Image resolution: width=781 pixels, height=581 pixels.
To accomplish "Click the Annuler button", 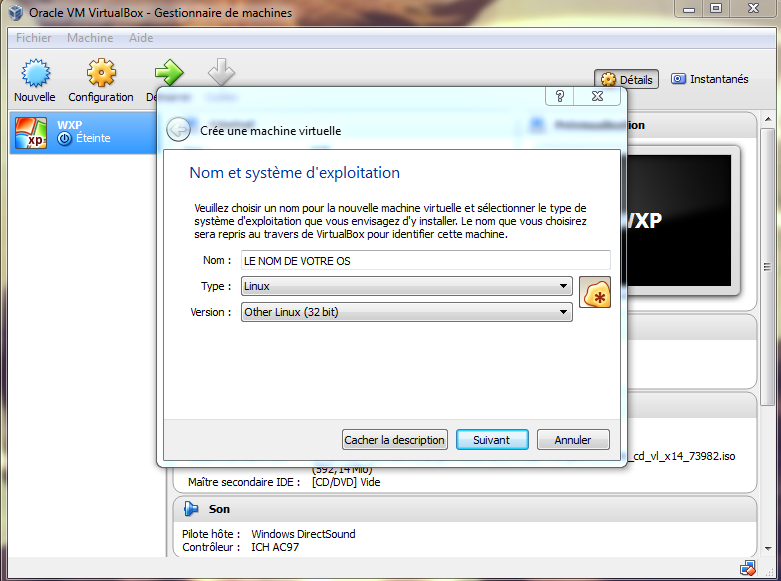I will point(573,439).
